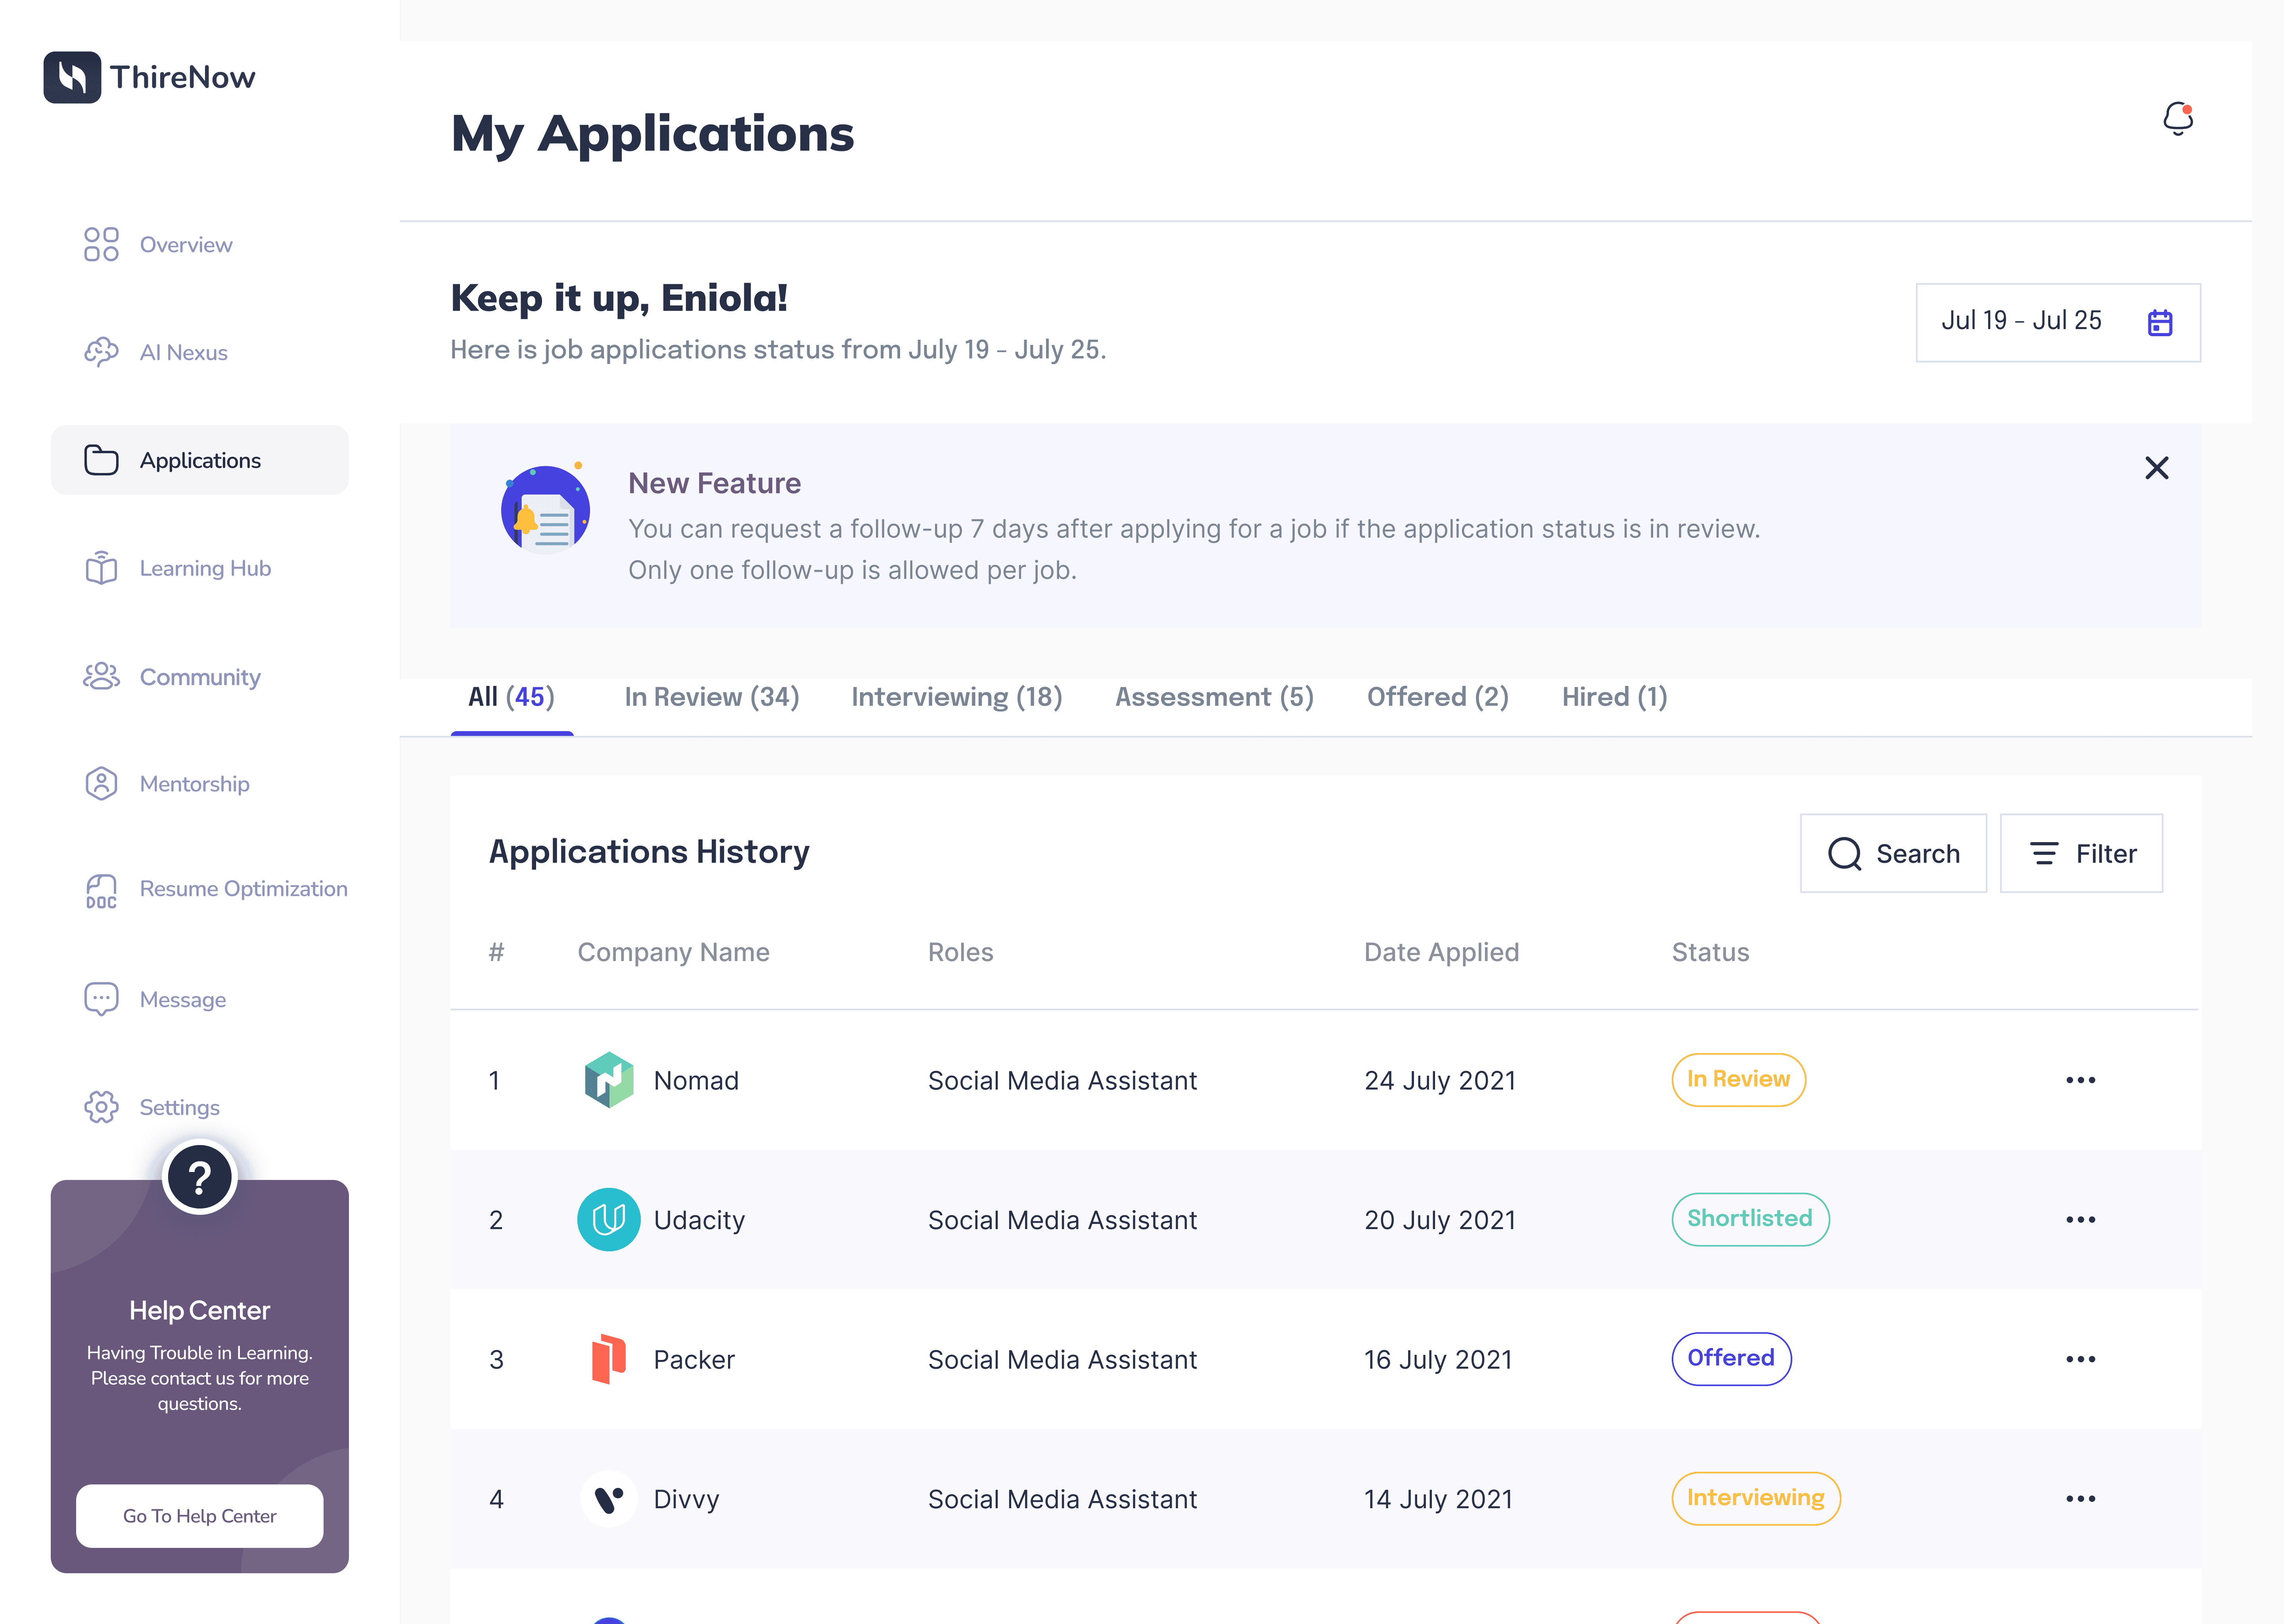This screenshot has width=2284, height=1624.
Task: Switch to the In Review (34) tab
Action: [x=711, y=697]
